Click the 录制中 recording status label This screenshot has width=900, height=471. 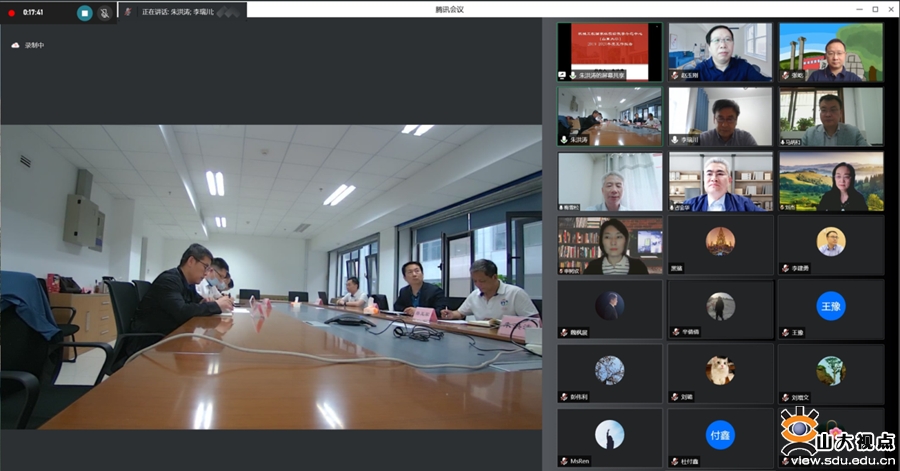pos(34,45)
